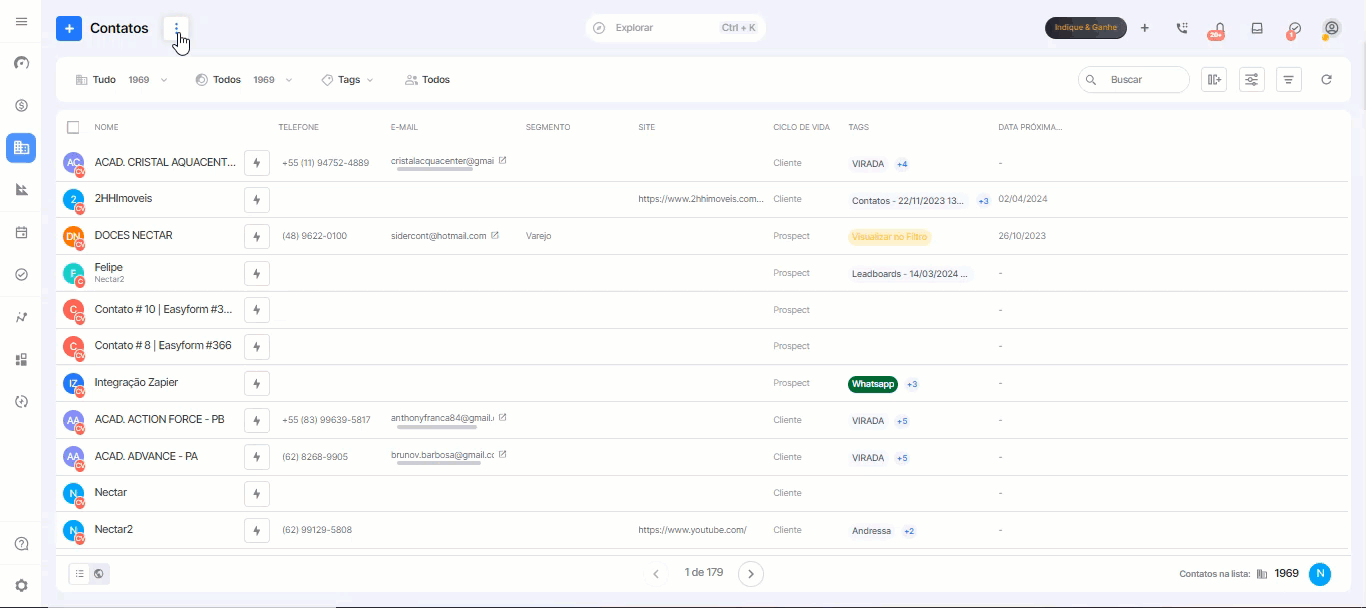
Task: Toggle the hamburger menu in the sidebar
Action: pos(21,21)
